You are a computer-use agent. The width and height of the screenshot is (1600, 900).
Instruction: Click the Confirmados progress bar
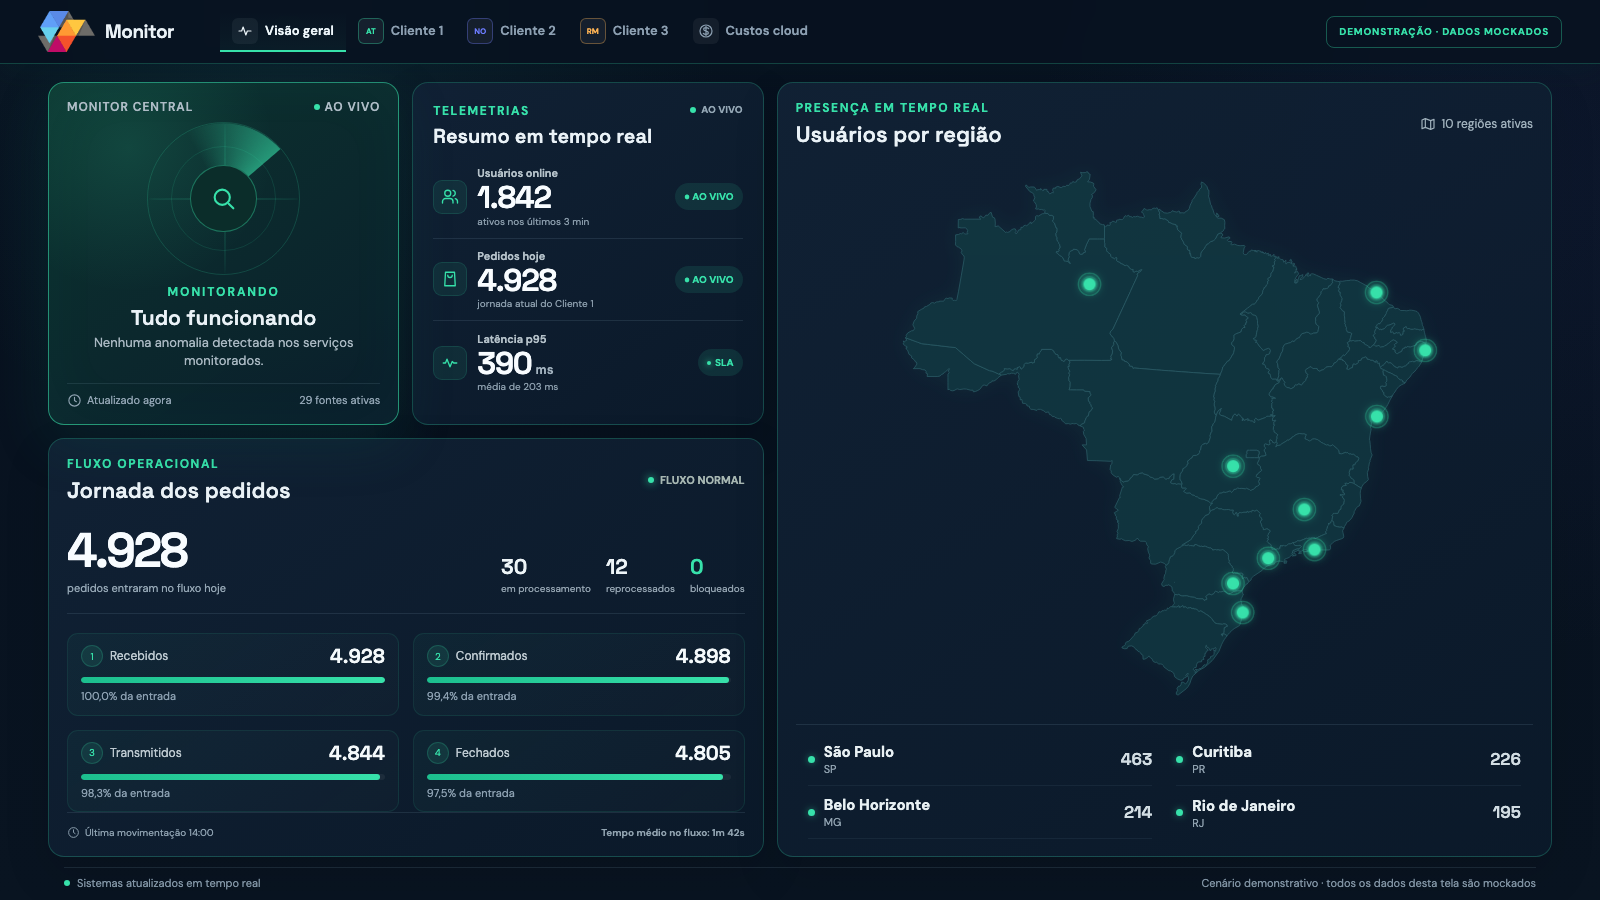point(579,680)
